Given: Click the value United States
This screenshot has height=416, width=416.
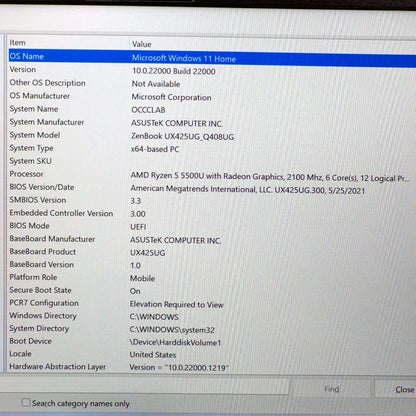Looking at the screenshot, I should pos(153,355).
